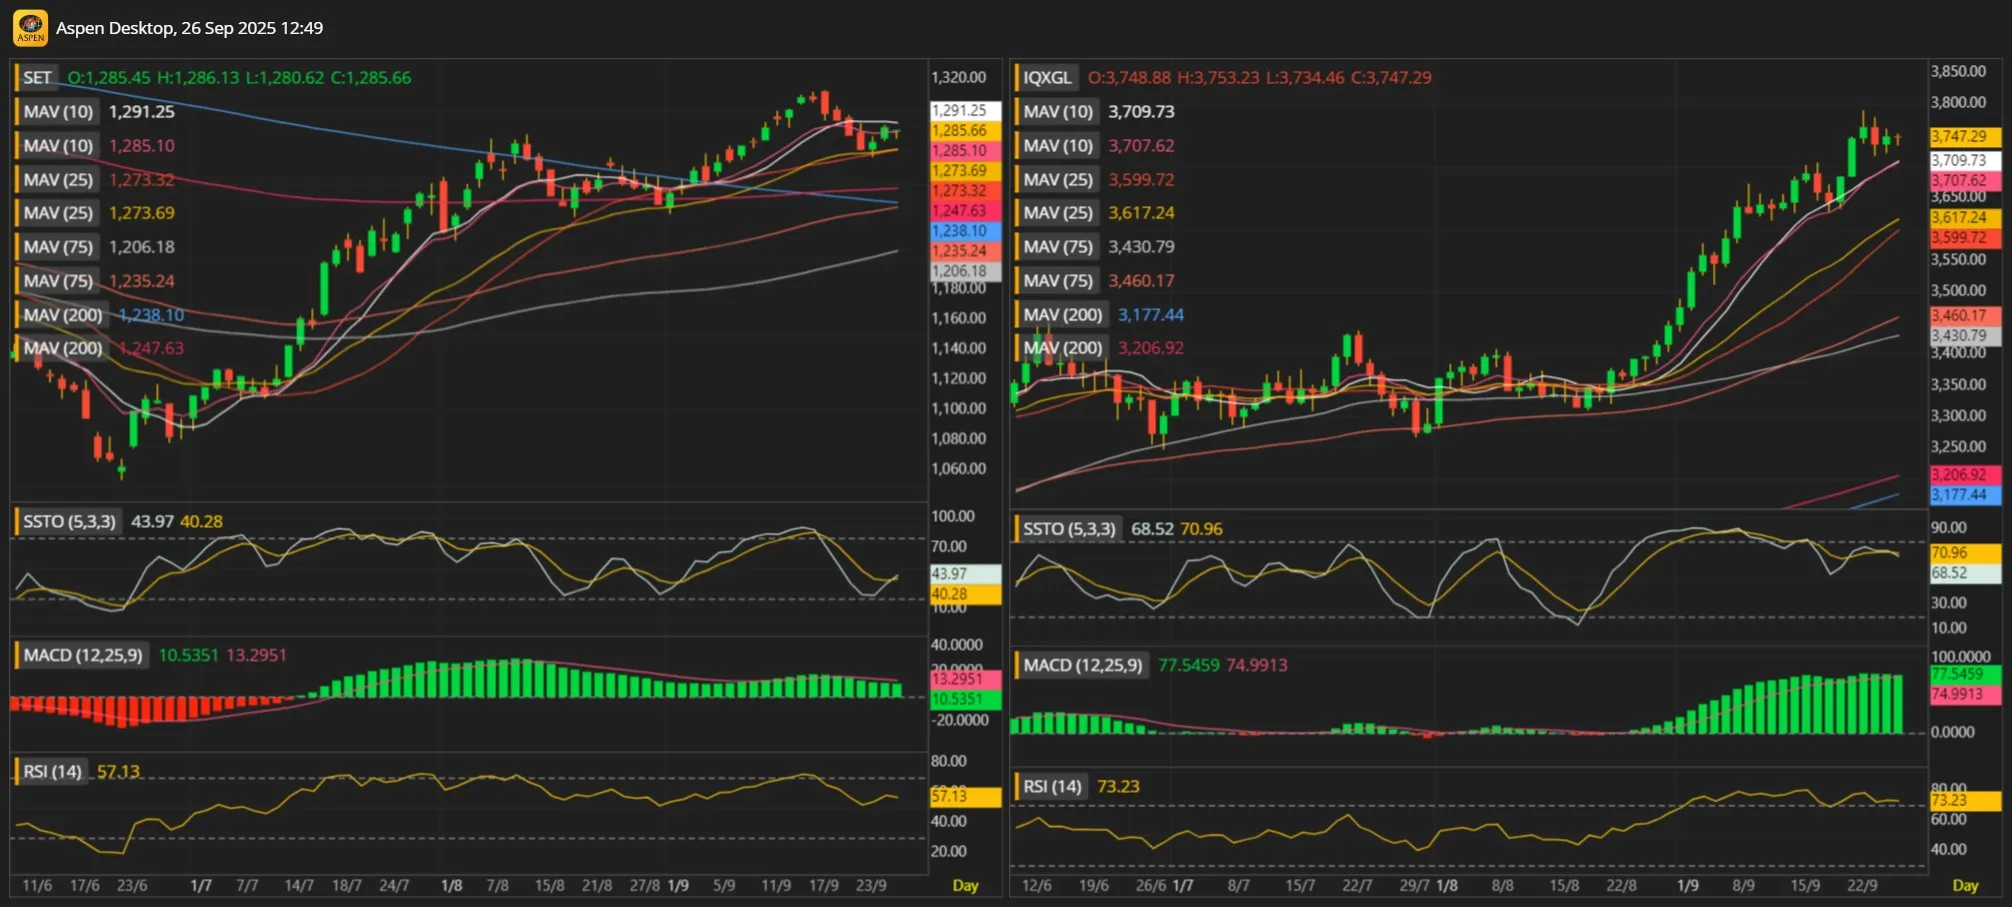Open MACD (12,25,9) indicator on IQXGL chart
Viewport: 2012px width, 907px height.
pos(1083,666)
